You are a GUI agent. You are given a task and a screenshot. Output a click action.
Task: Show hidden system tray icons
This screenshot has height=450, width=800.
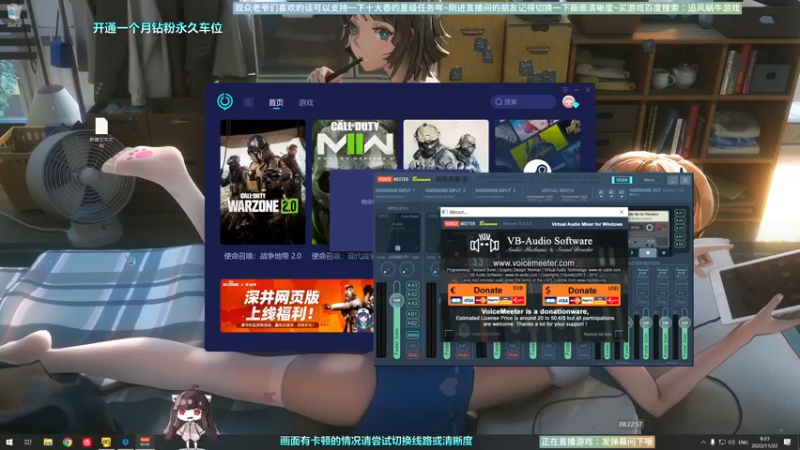pyautogui.click(x=703, y=442)
